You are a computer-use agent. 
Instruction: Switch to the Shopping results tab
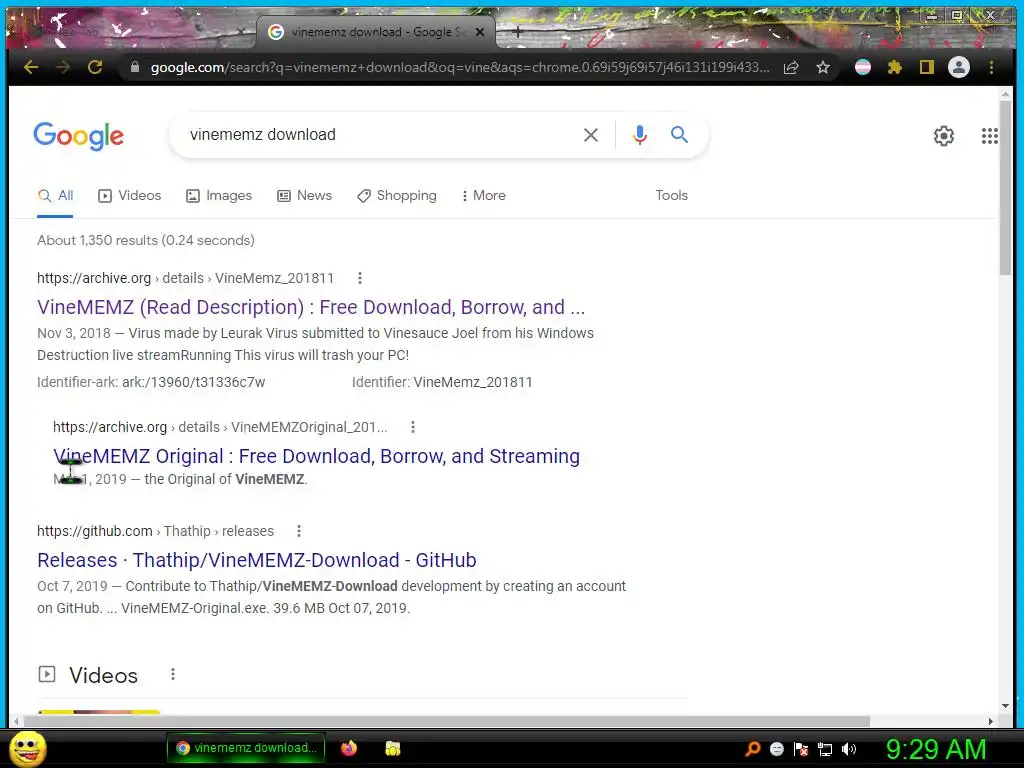tap(397, 196)
